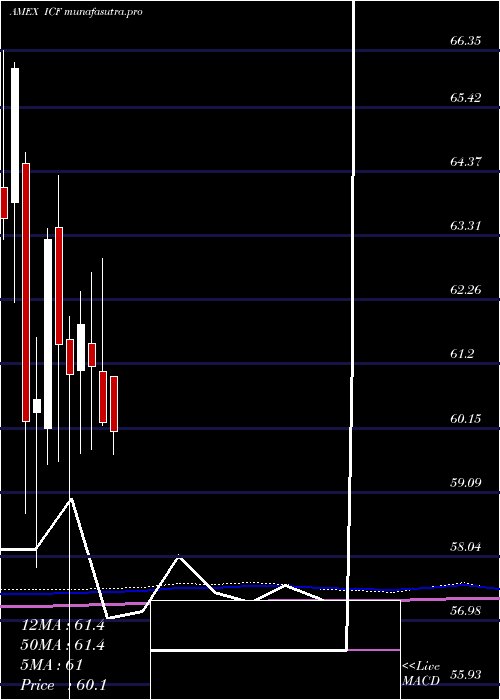Click the Price : 60.1 readout
500x700 pixels.
pos(63,685)
